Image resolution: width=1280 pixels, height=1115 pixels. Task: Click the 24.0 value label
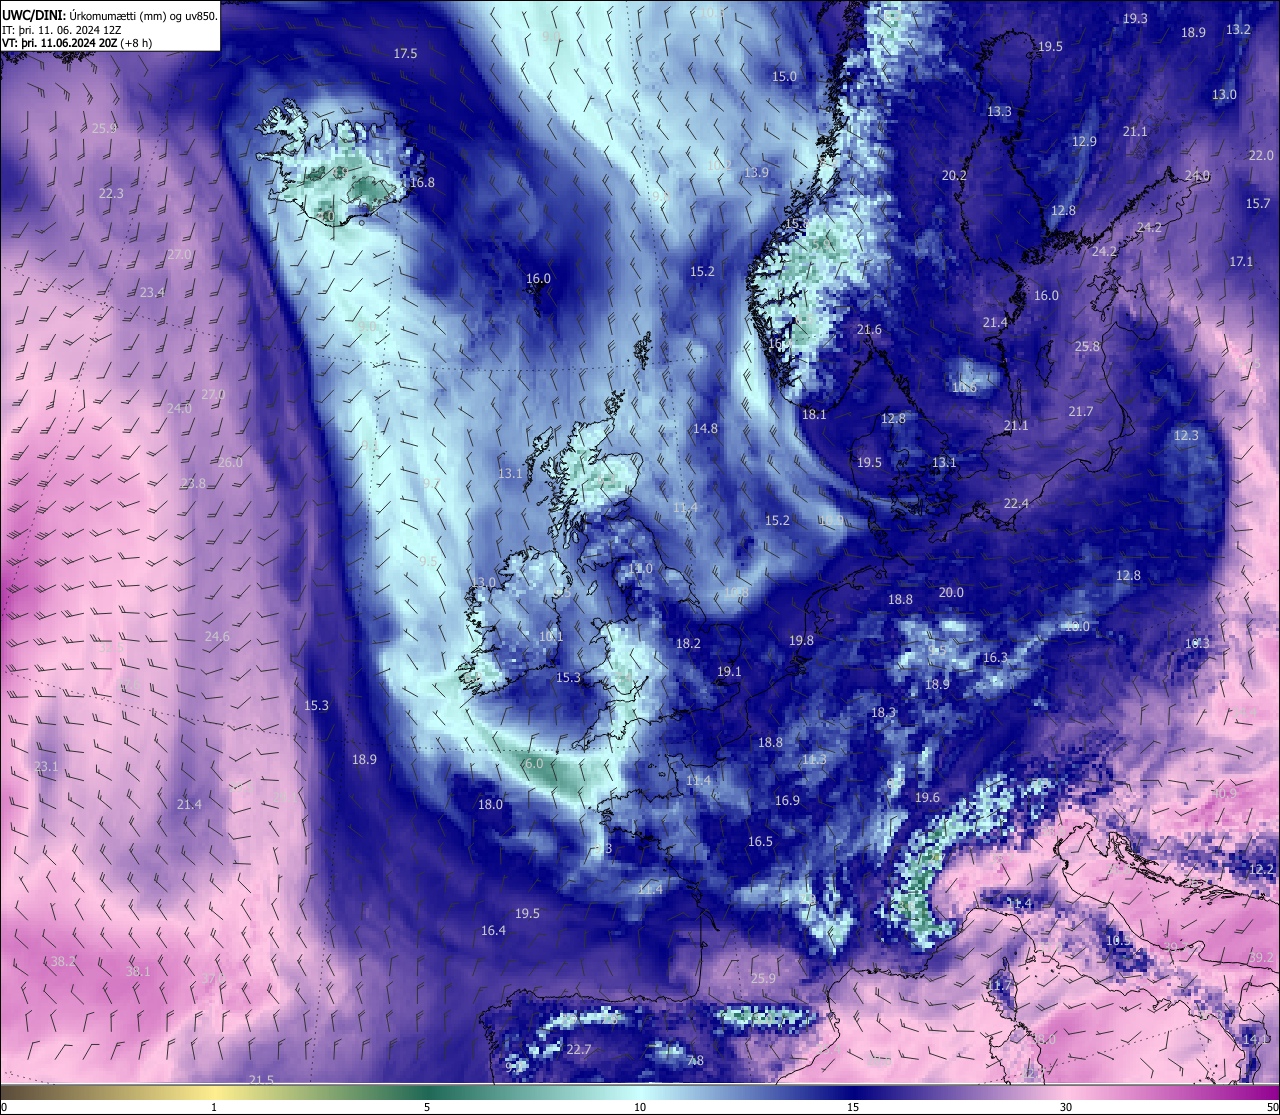click(x=179, y=409)
